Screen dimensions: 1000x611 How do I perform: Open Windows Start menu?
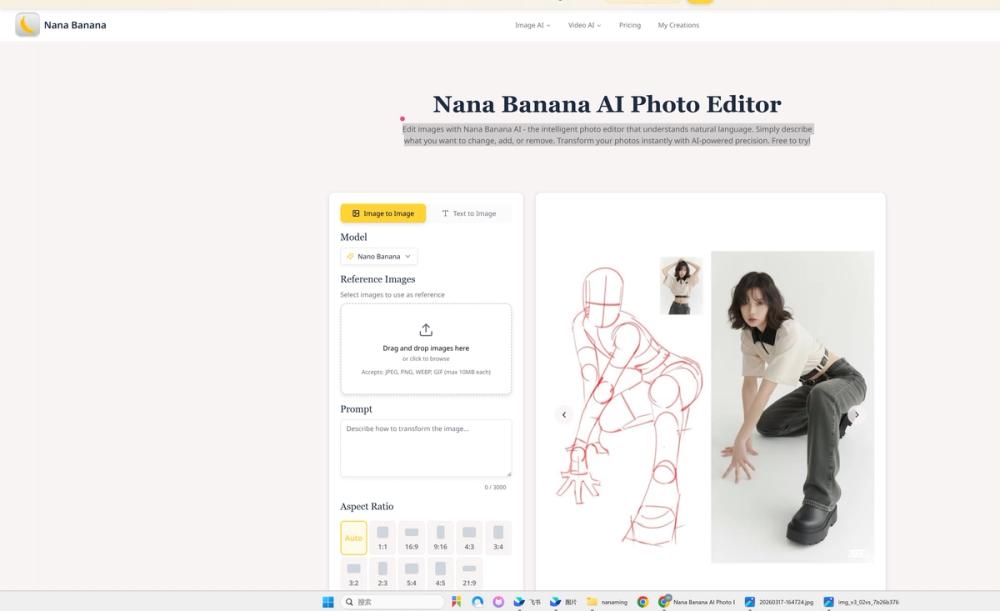328,602
